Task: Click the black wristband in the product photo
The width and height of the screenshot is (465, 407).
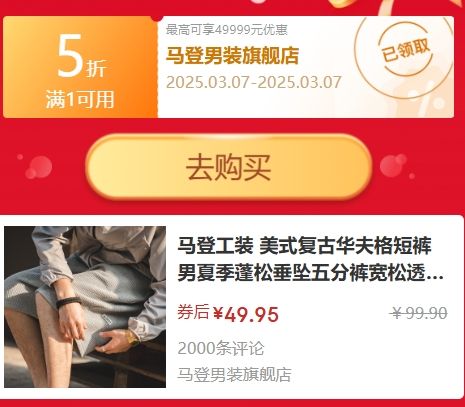Action: pos(69,302)
